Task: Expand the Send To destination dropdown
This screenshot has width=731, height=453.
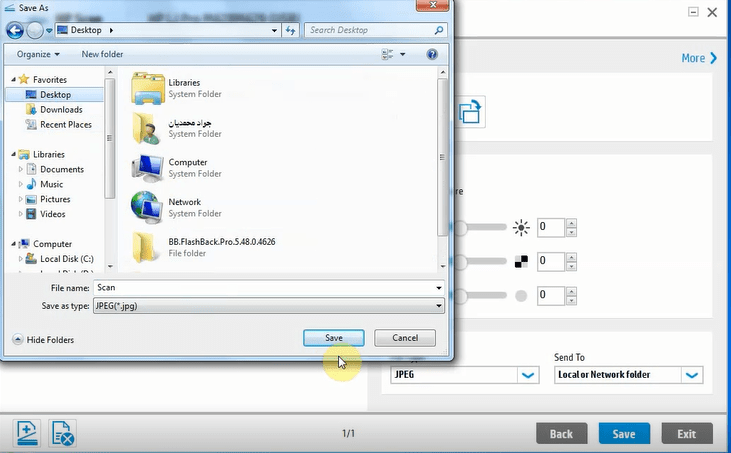Action: 692,375
